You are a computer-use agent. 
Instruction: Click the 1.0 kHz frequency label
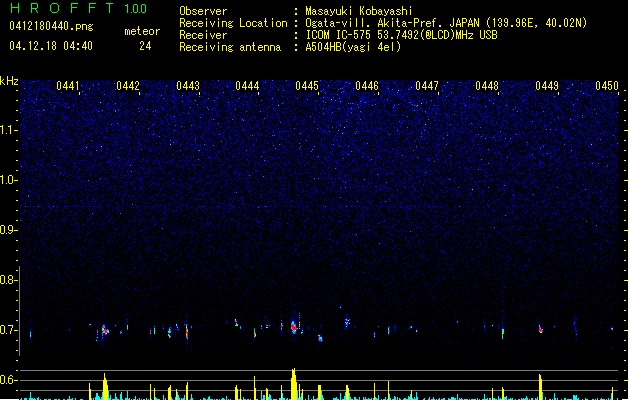pyautogui.click(x=8, y=180)
